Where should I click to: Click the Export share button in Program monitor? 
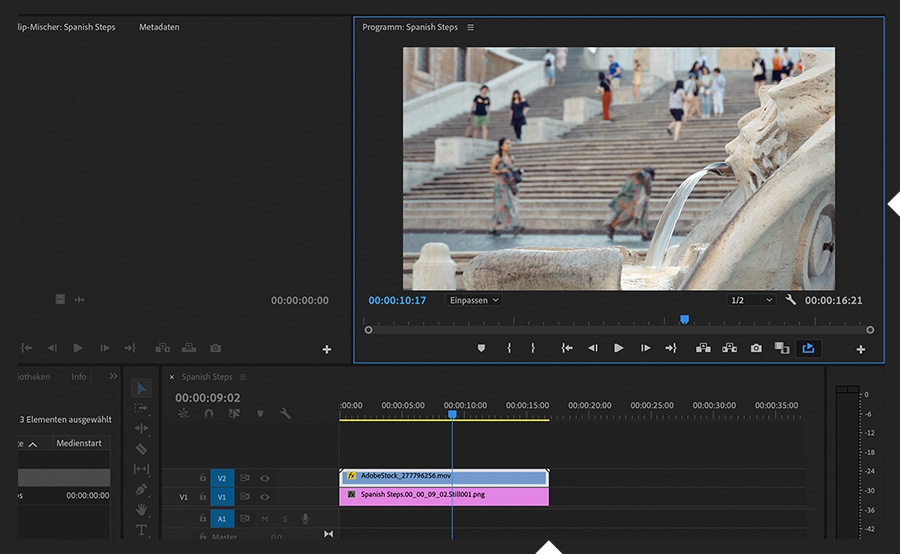[808, 348]
